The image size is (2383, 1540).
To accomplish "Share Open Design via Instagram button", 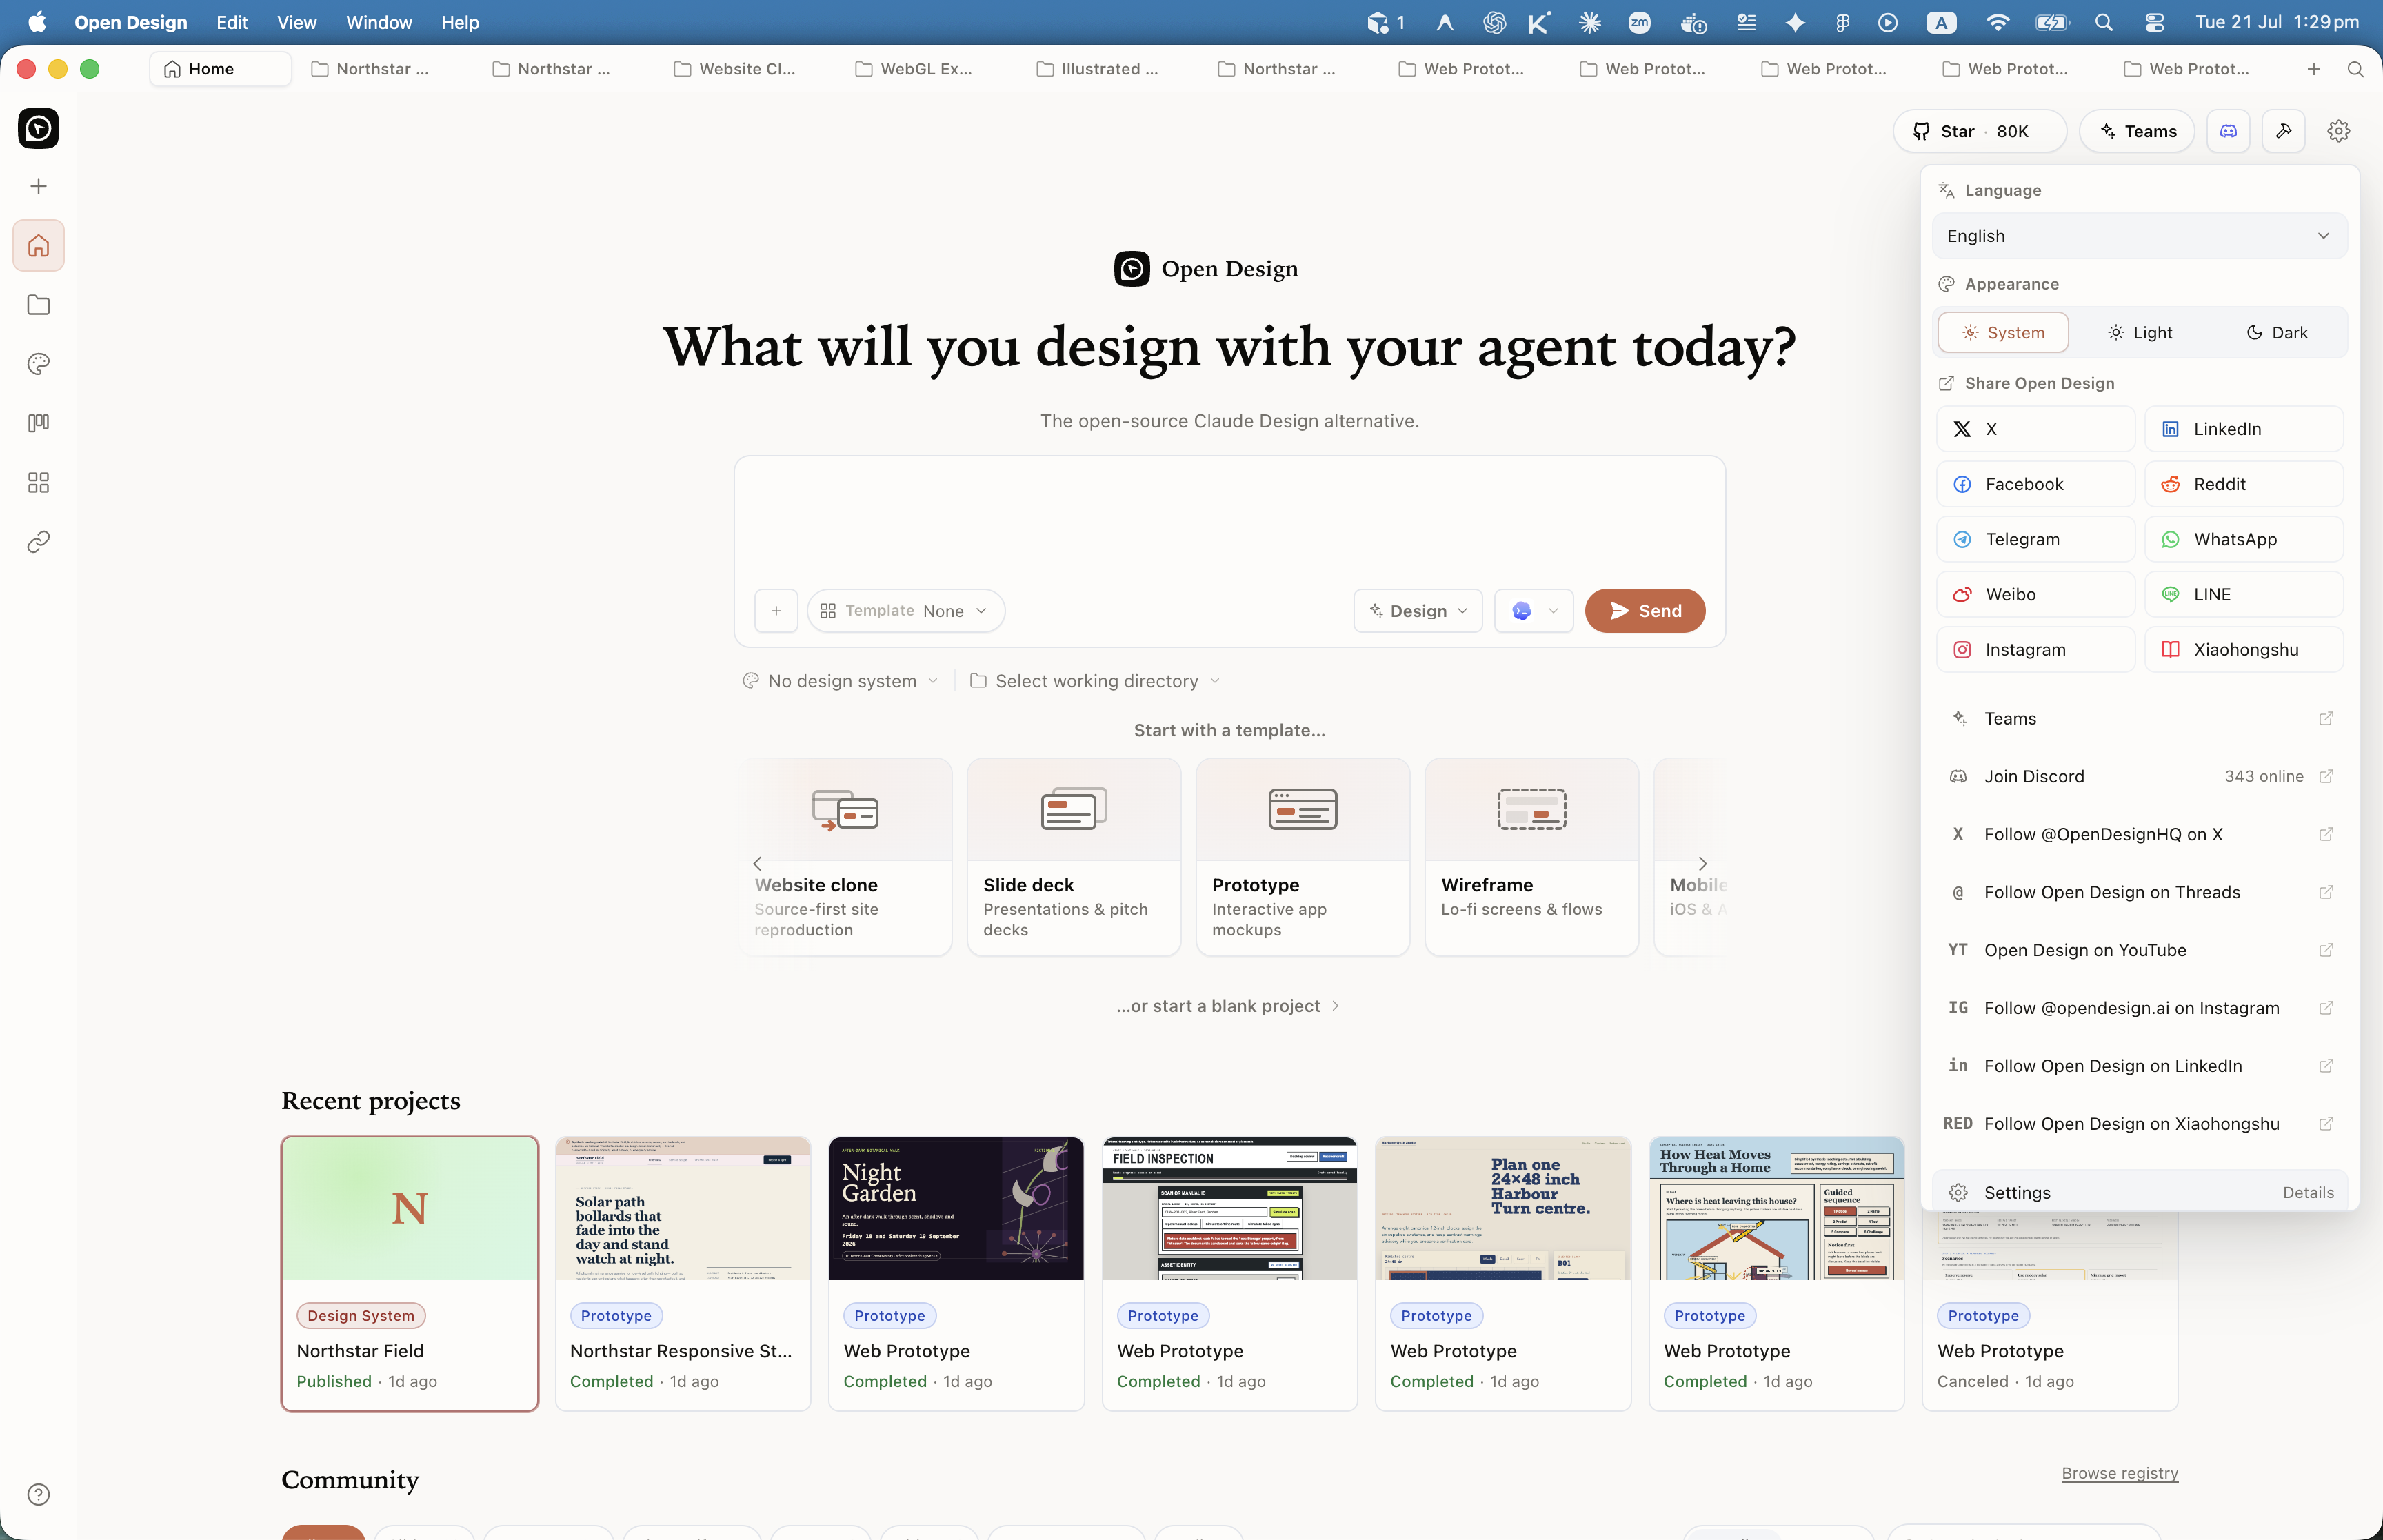I will click(x=2035, y=649).
